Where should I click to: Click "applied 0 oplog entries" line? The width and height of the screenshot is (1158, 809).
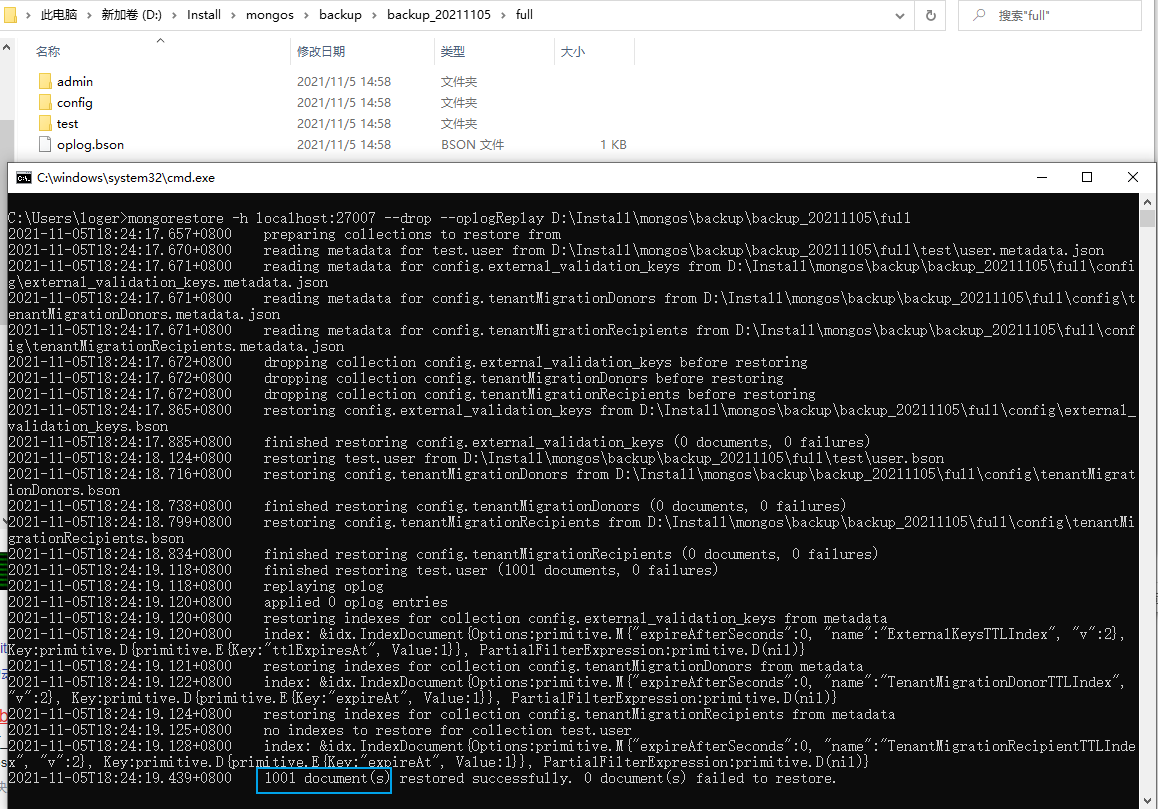point(355,602)
